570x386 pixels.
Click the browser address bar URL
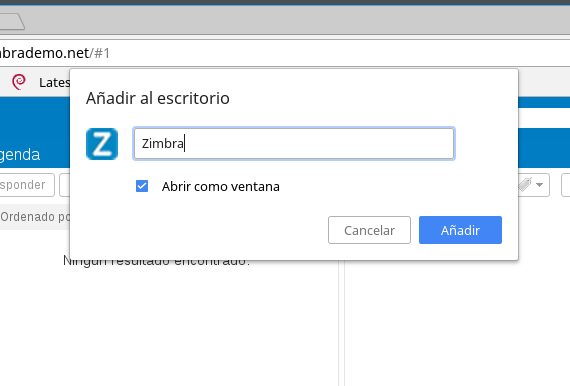click(55, 53)
